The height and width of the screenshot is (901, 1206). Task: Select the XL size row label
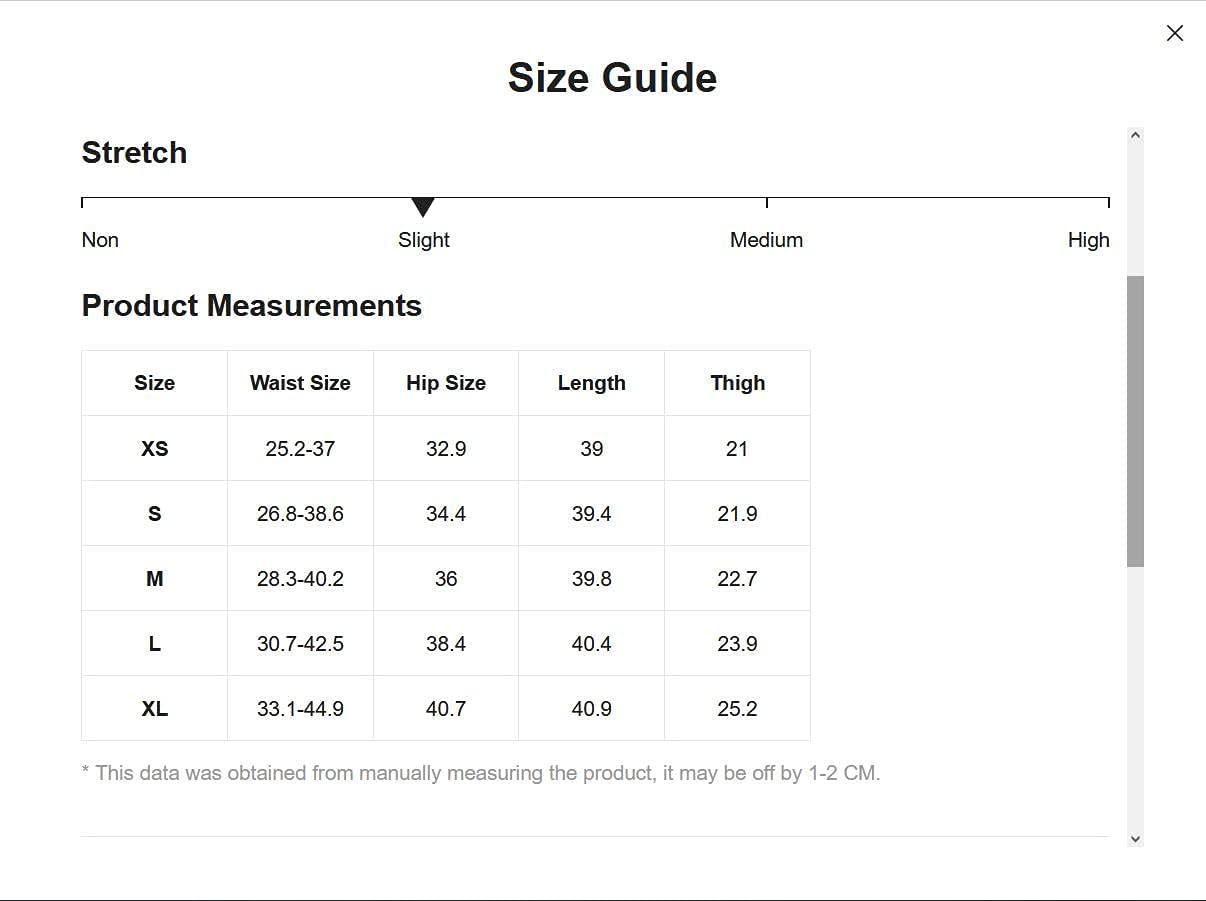155,709
